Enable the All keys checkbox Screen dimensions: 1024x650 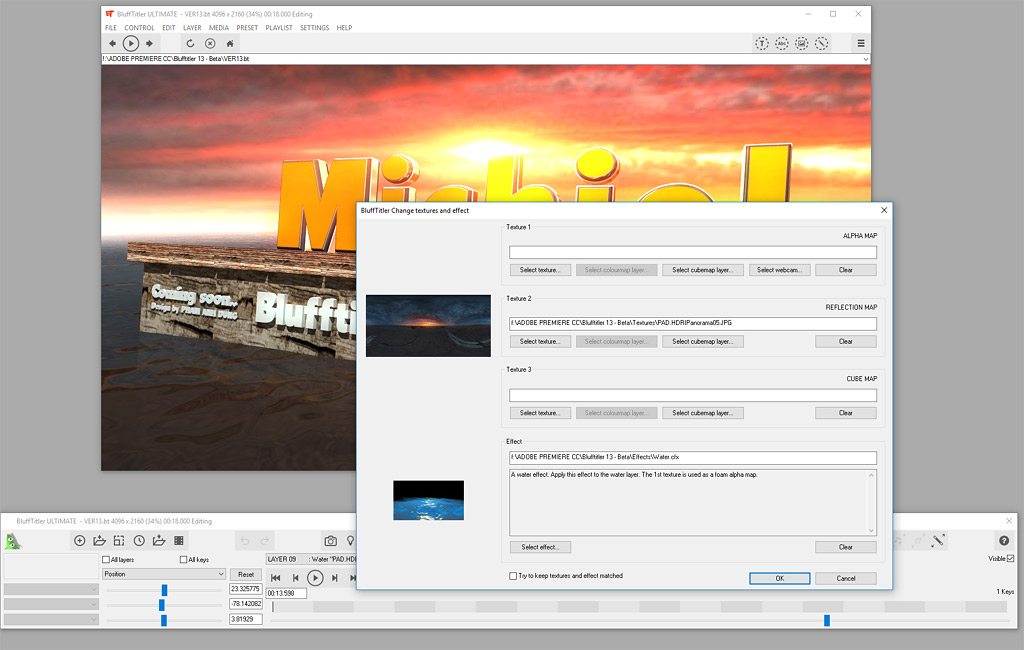[184, 559]
